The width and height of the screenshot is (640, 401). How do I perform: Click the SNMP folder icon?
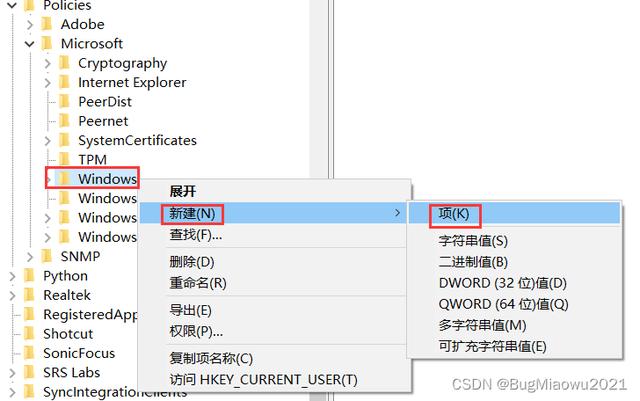[x=47, y=256]
